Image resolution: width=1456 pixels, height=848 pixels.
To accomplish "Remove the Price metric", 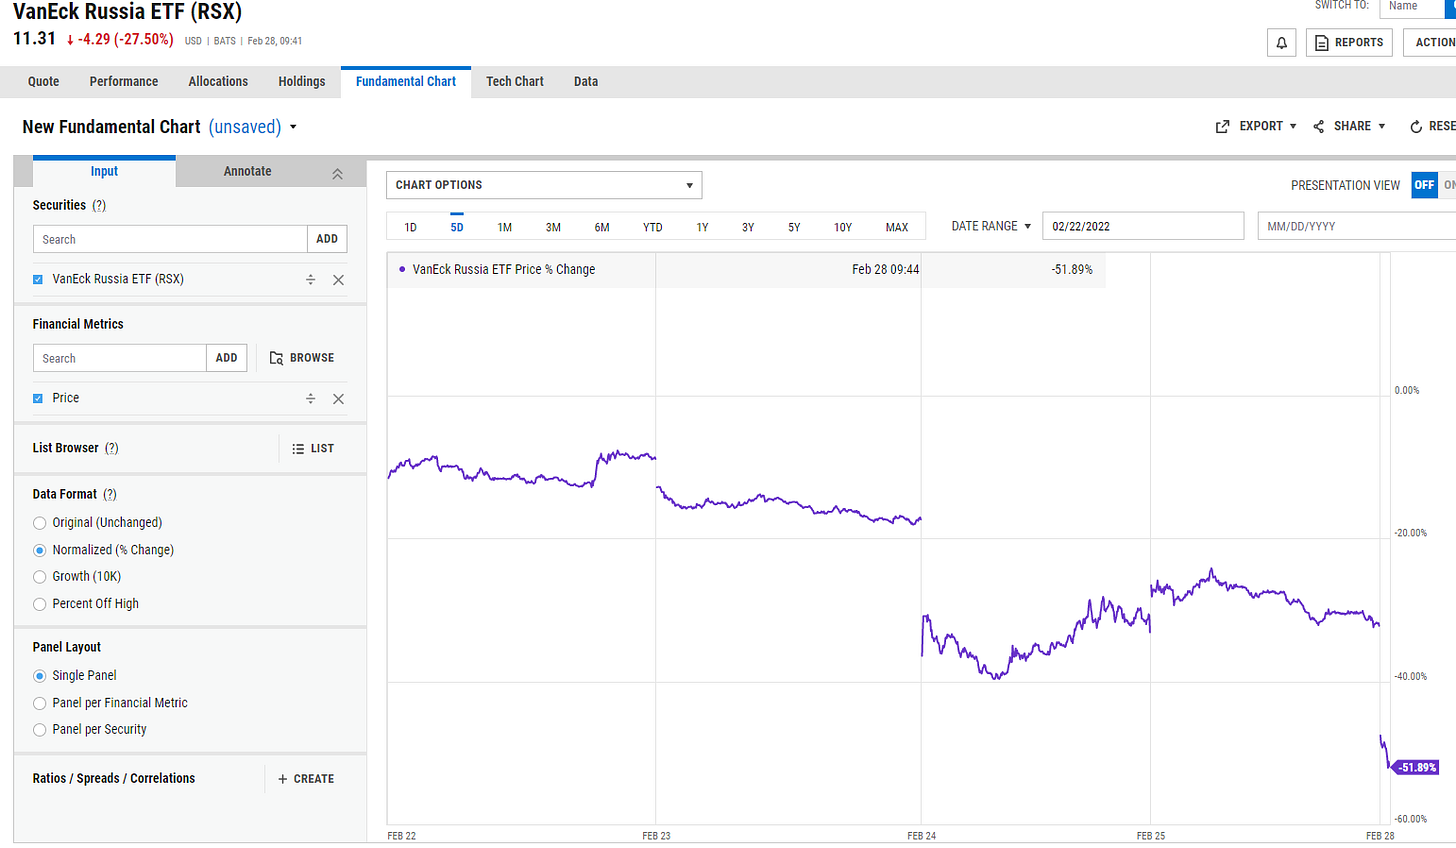I will (x=338, y=399).
